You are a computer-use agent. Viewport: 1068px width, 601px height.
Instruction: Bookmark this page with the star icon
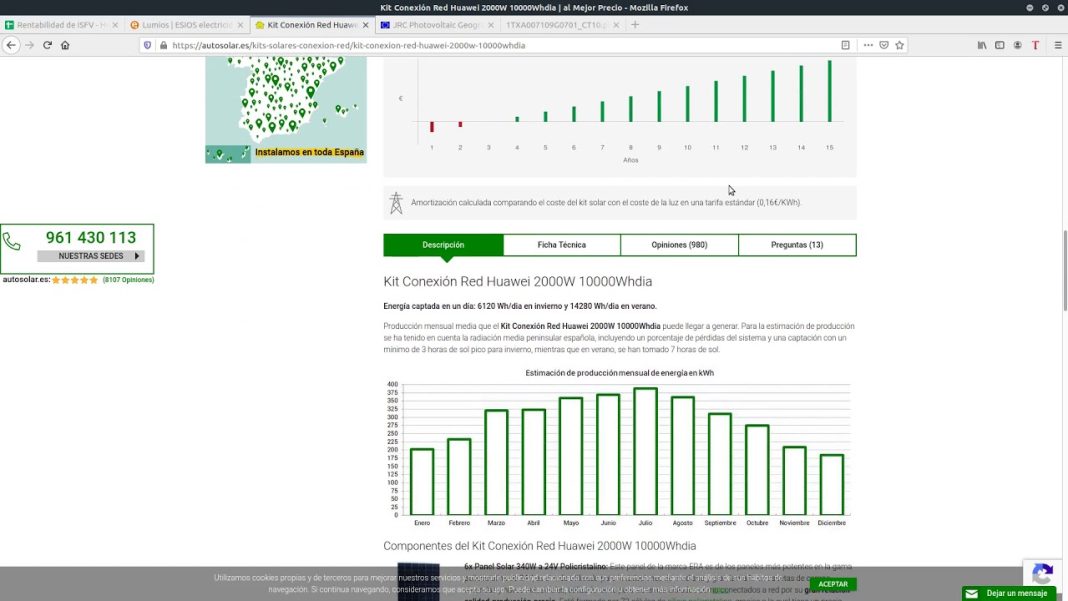(900, 45)
